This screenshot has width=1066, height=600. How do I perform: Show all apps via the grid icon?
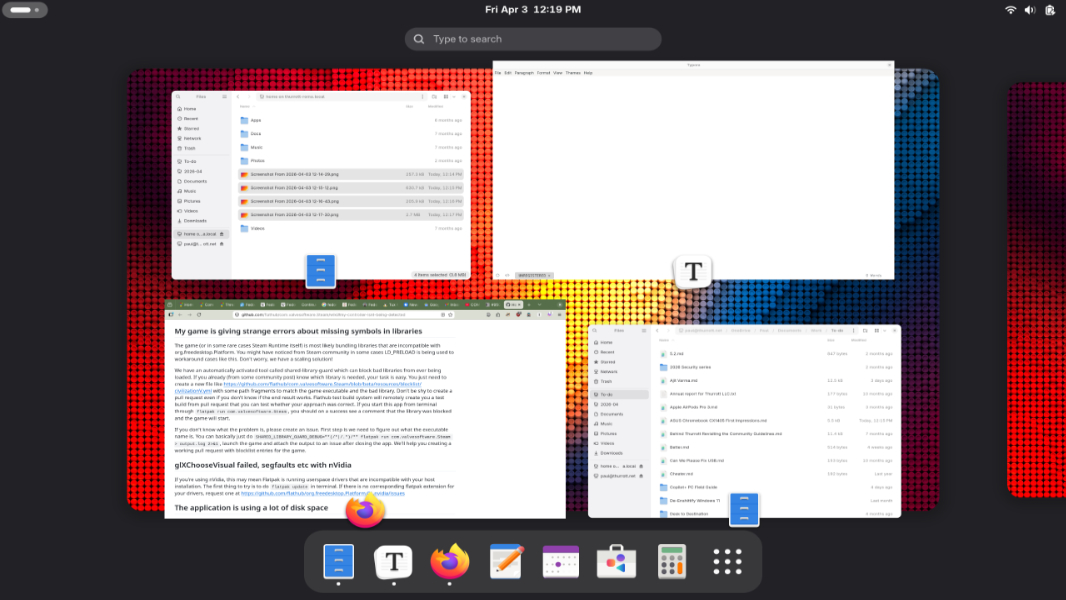727,562
